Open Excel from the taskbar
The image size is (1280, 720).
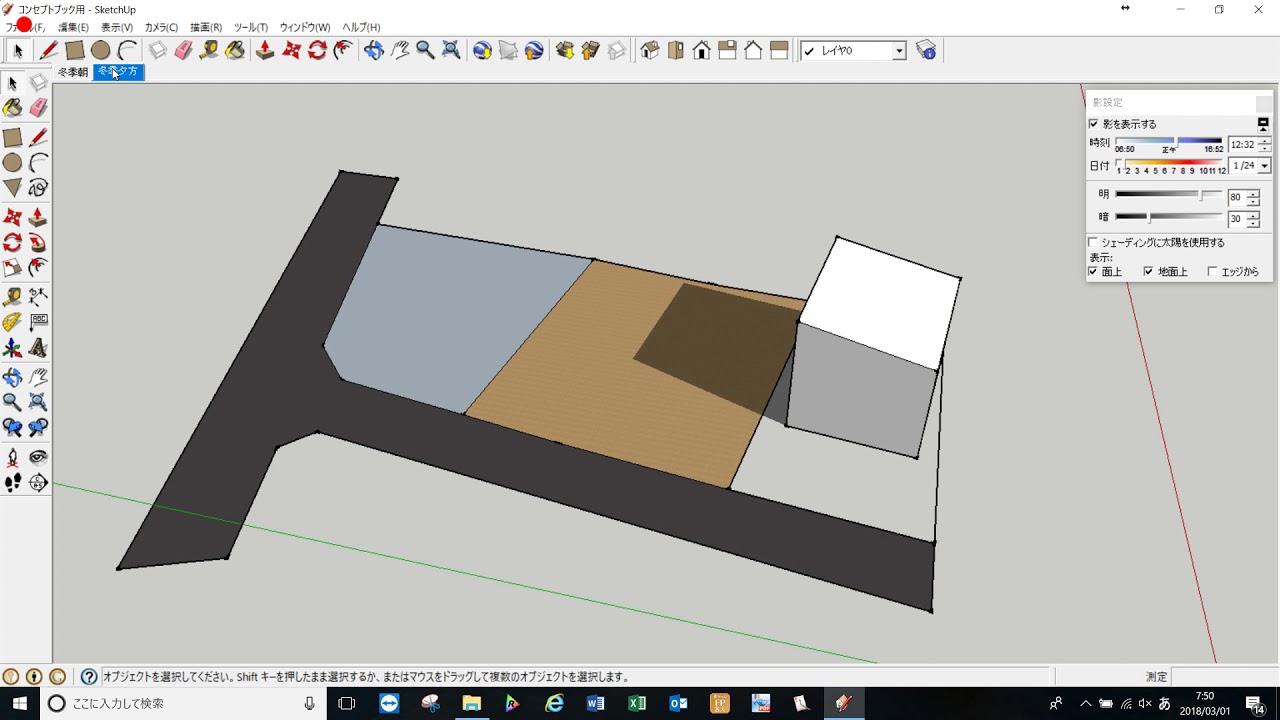point(637,703)
